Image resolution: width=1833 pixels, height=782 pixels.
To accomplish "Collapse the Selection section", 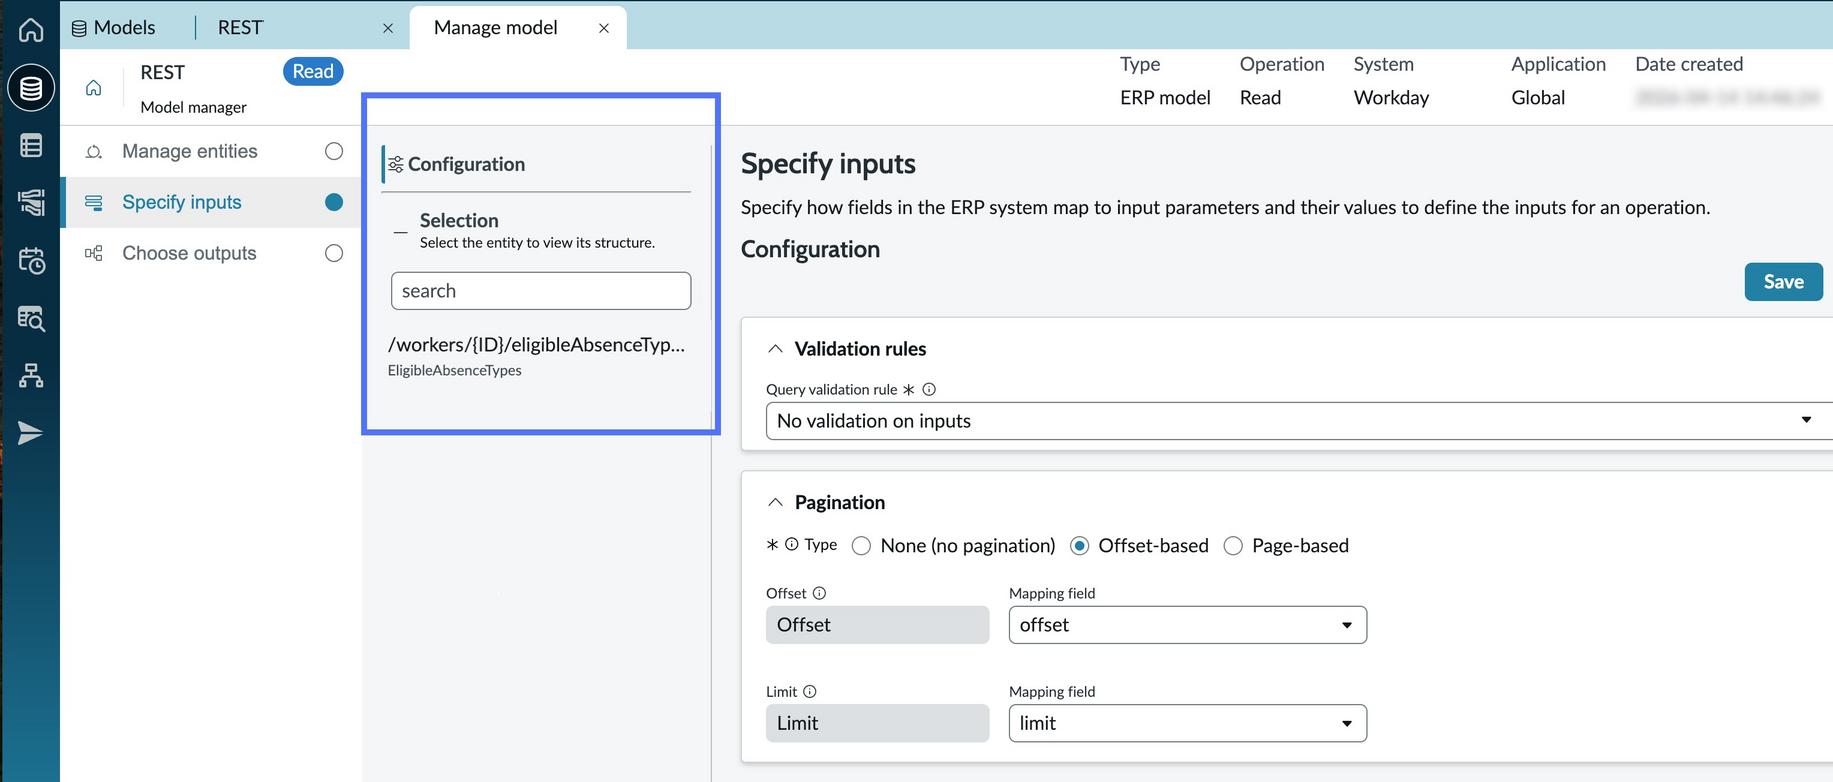I will (x=401, y=232).
